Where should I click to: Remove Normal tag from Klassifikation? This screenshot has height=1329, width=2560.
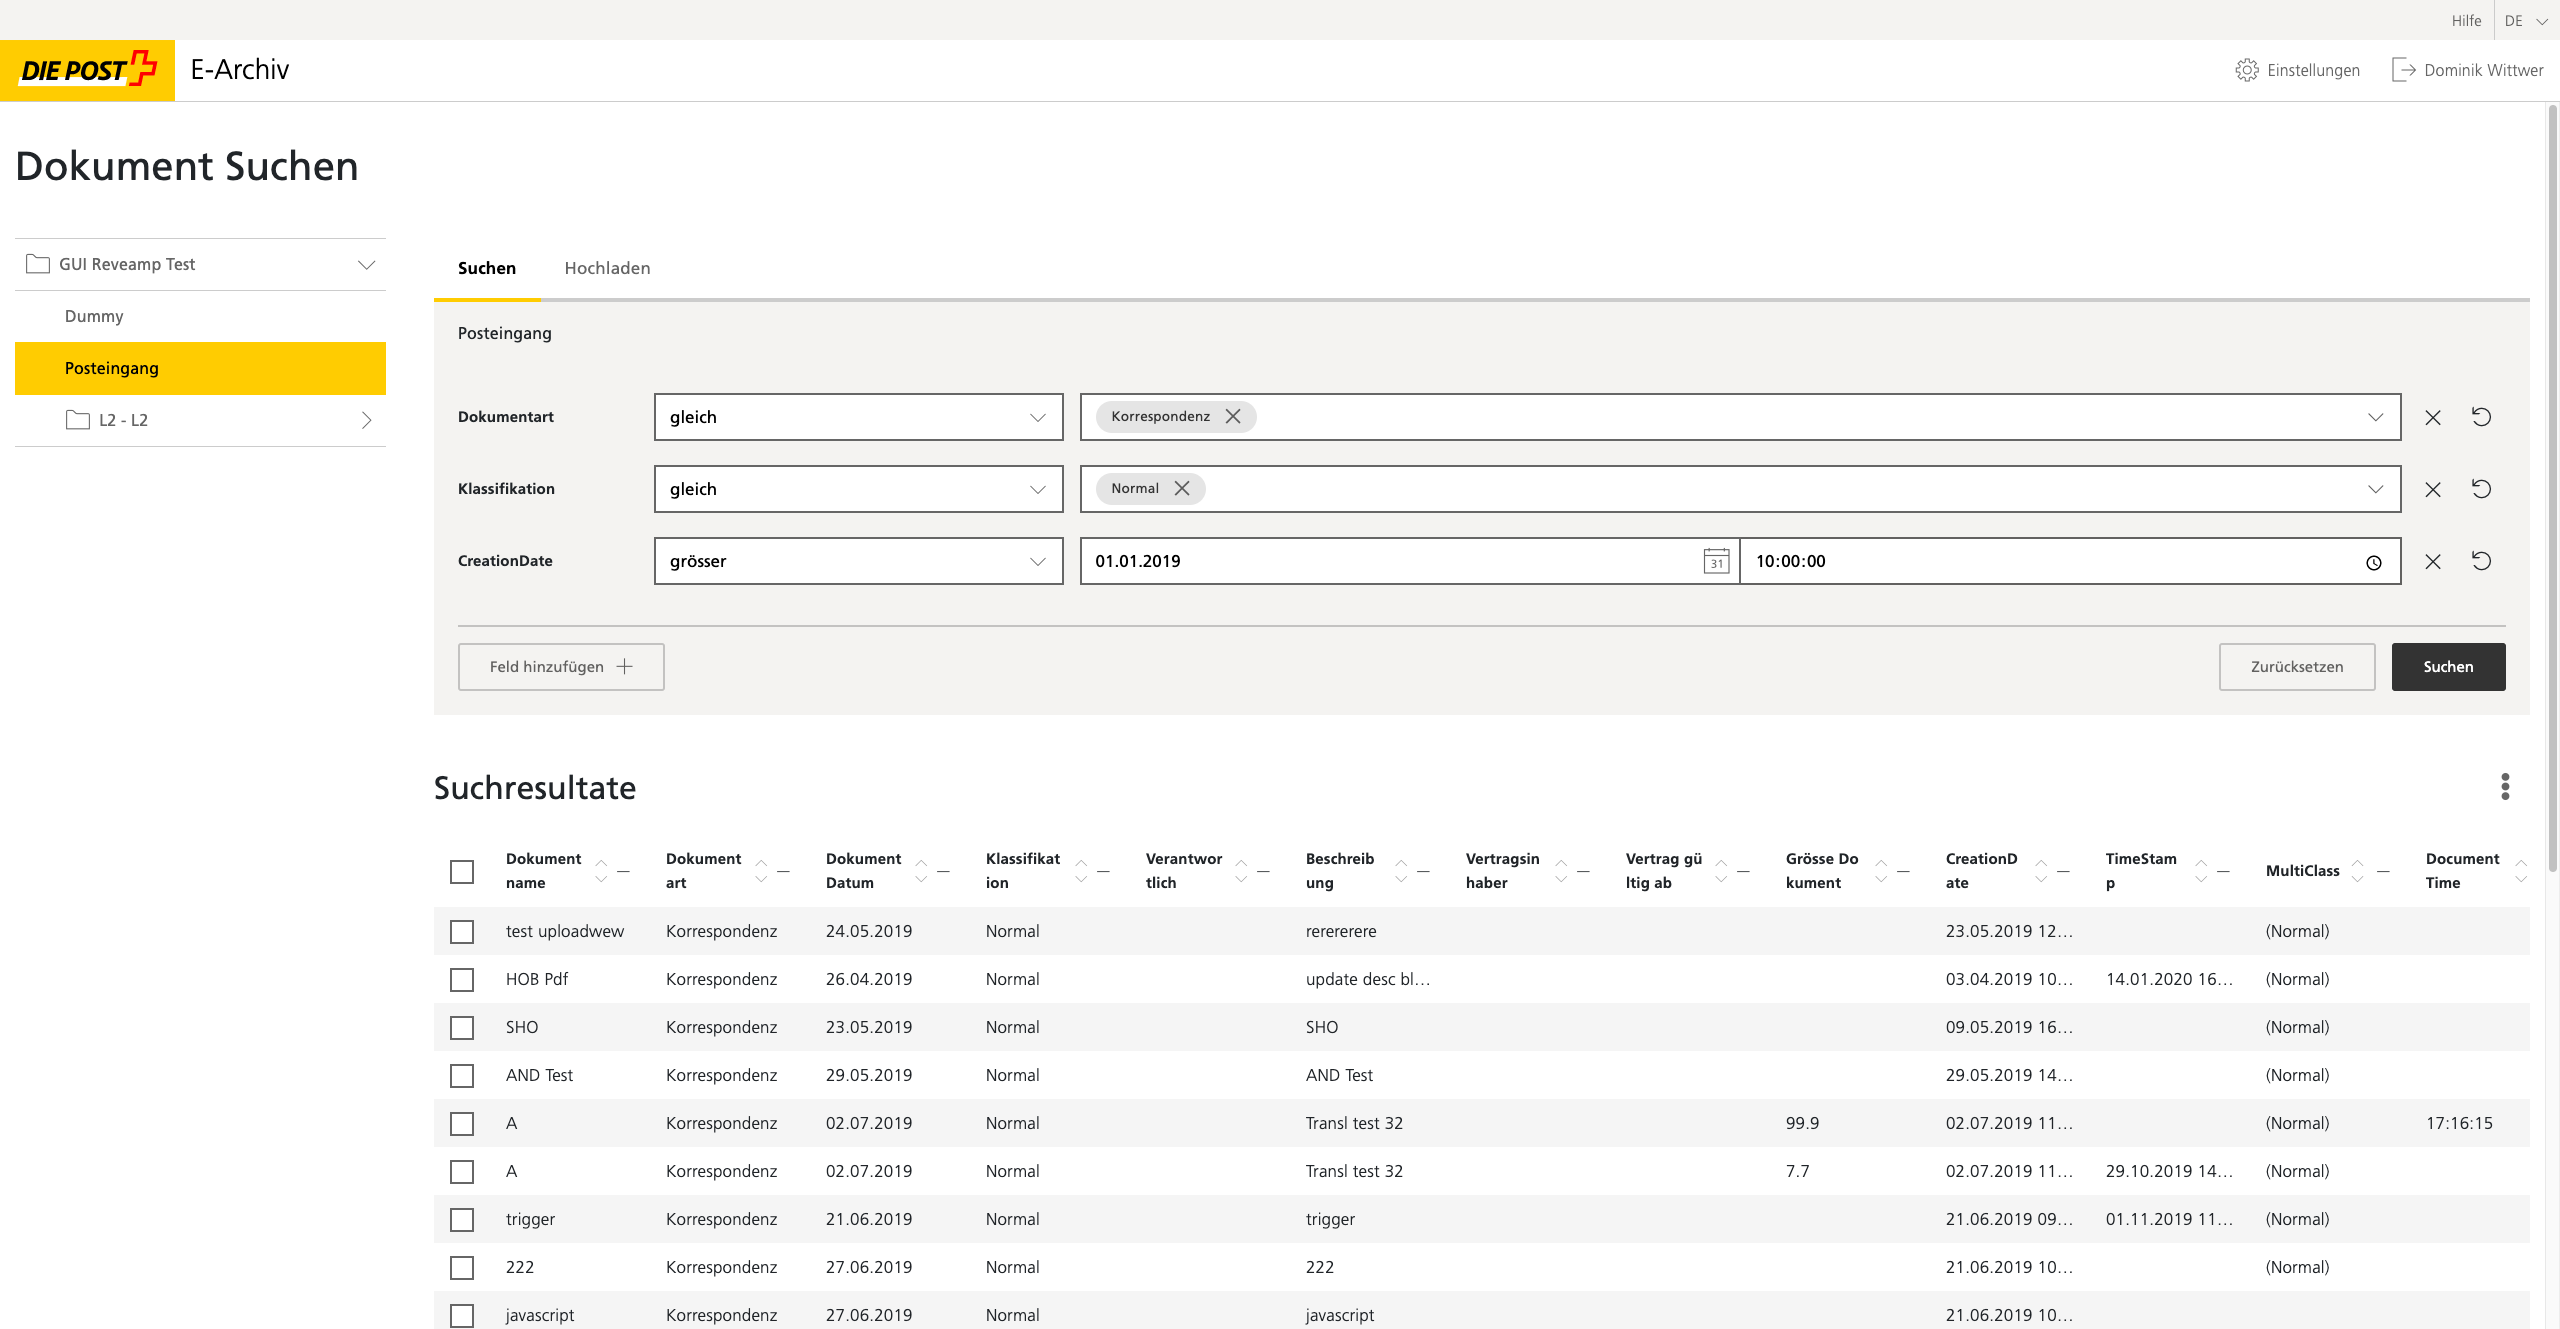[x=1182, y=488]
